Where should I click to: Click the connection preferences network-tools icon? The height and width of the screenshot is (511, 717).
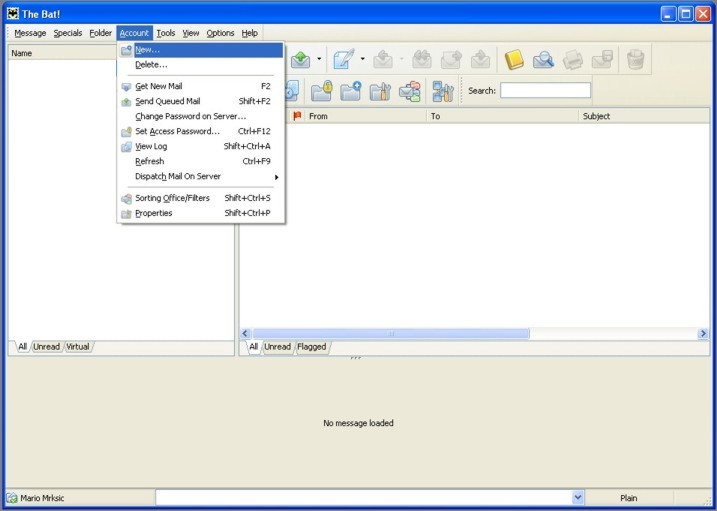point(443,91)
